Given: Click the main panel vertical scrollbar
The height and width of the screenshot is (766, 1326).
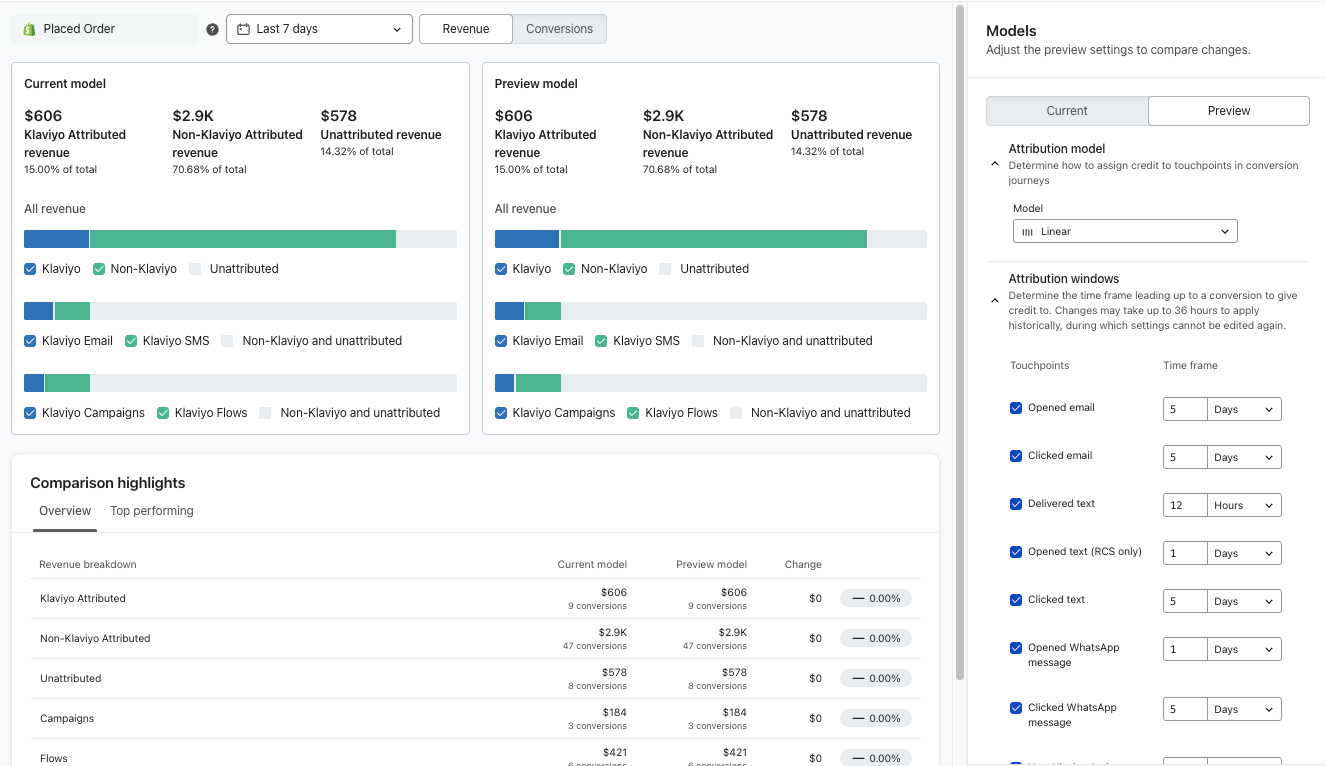Looking at the screenshot, I should tap(961, 340).
